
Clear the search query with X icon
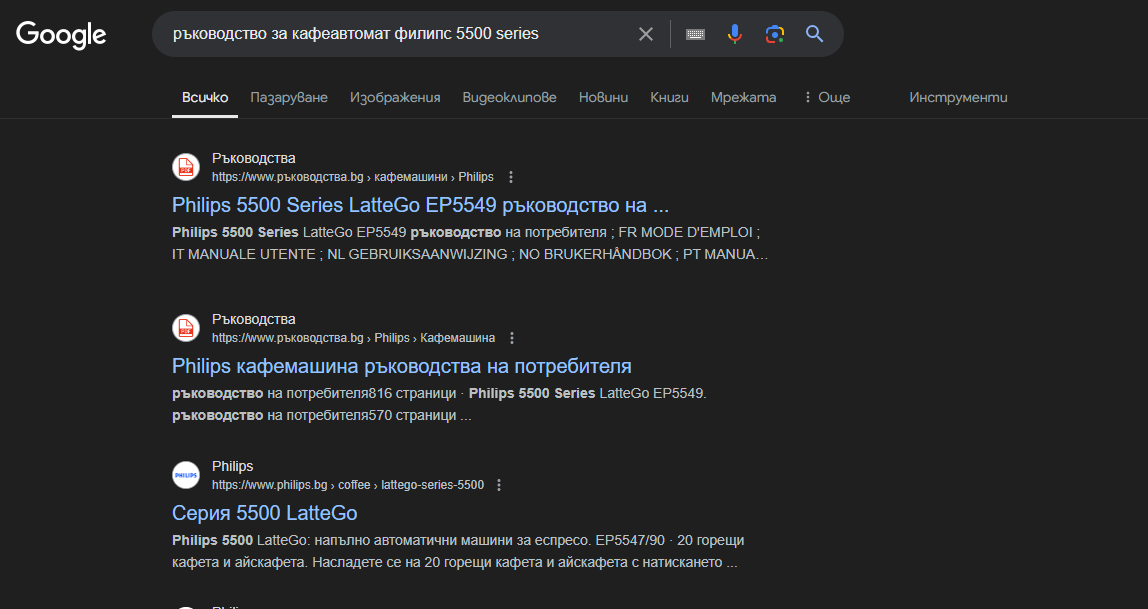click(x=646, y=34)
